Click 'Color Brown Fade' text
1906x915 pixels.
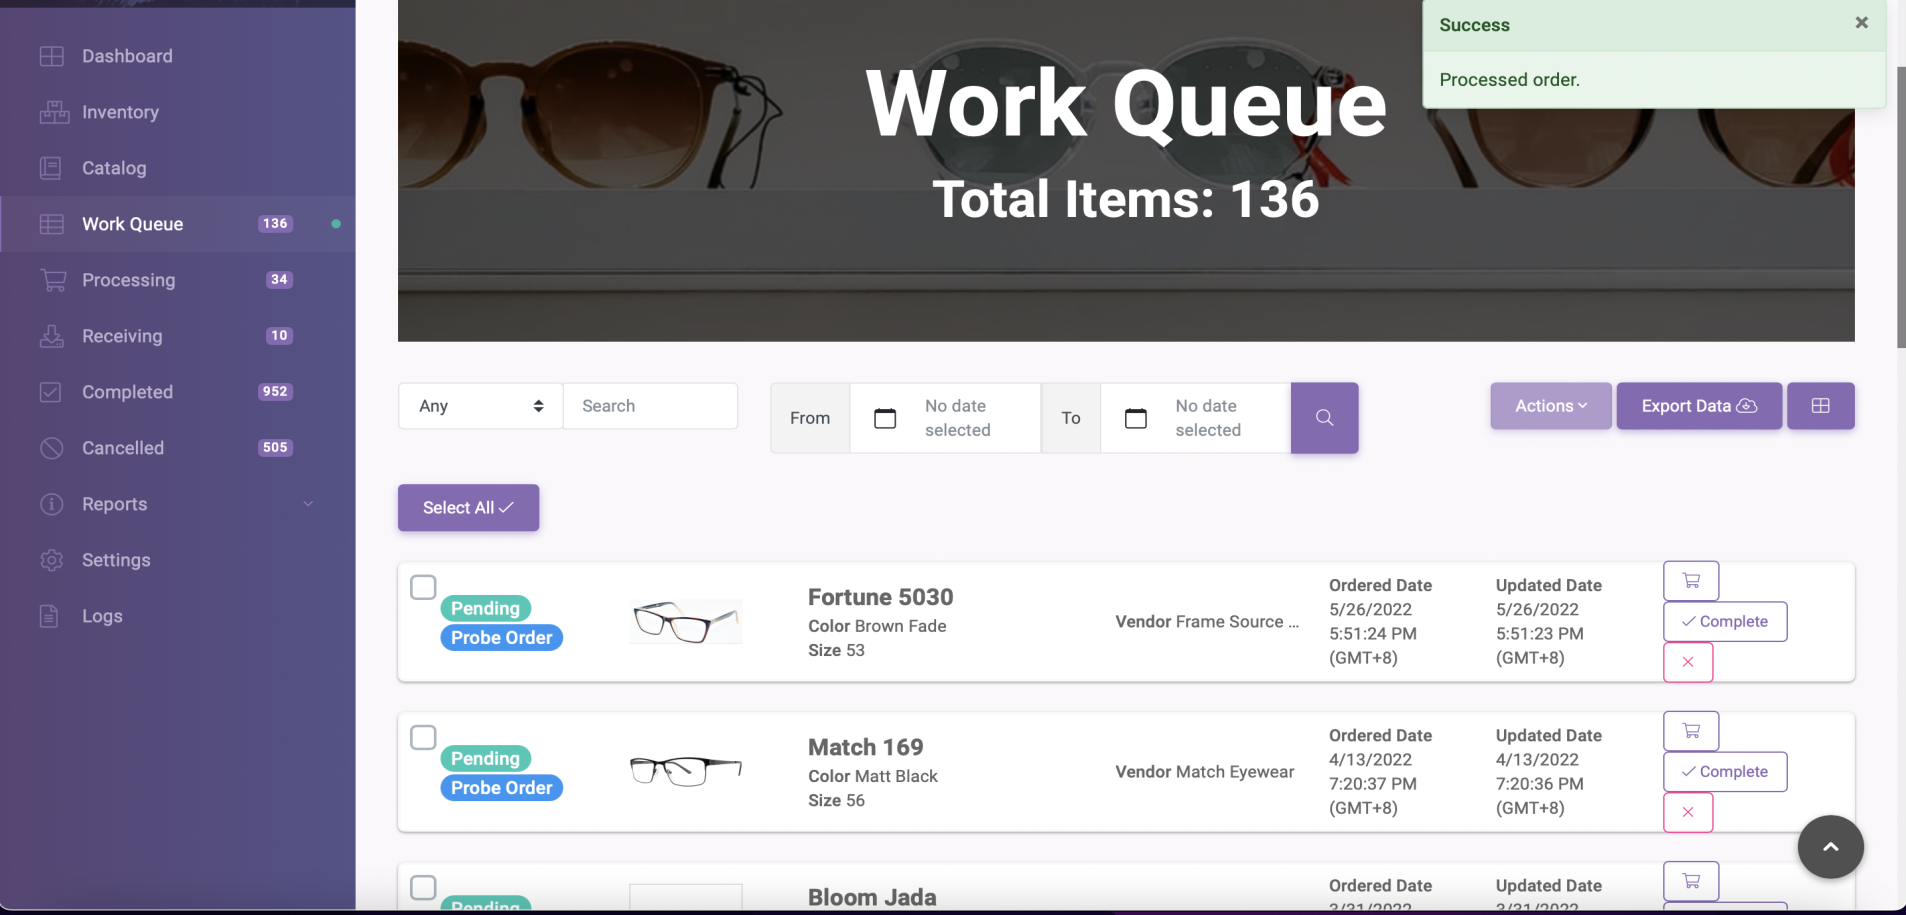click(878, 626)
